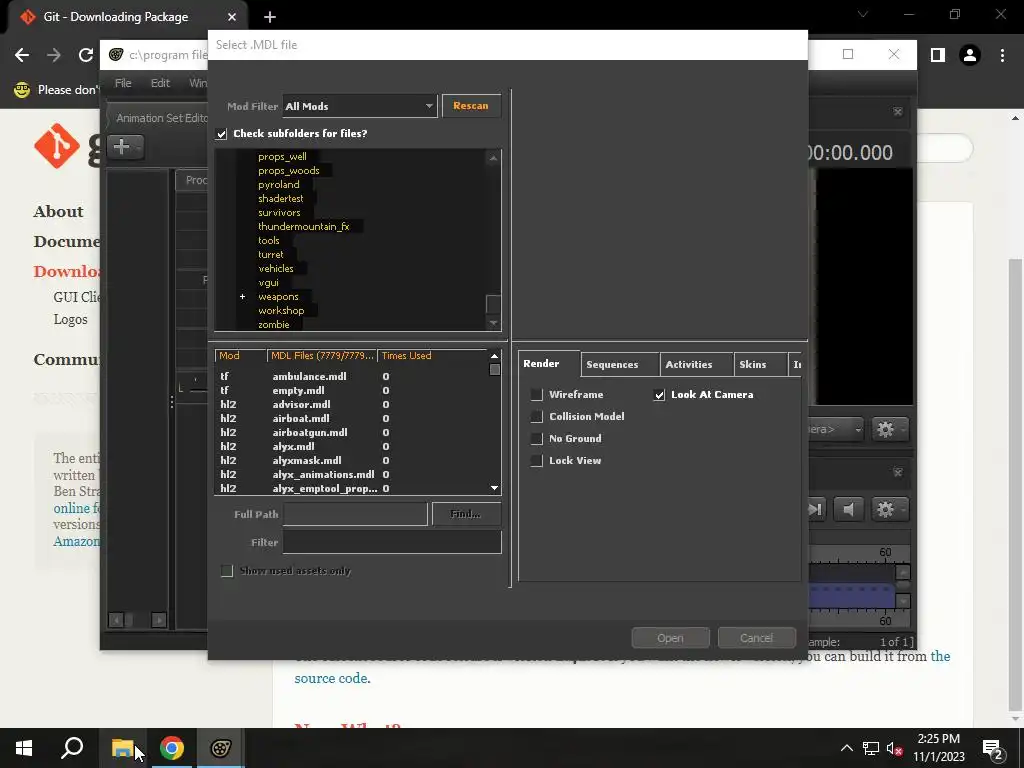Open the About link on Git site
The image size is (1024, 768).
pos(58,212)
